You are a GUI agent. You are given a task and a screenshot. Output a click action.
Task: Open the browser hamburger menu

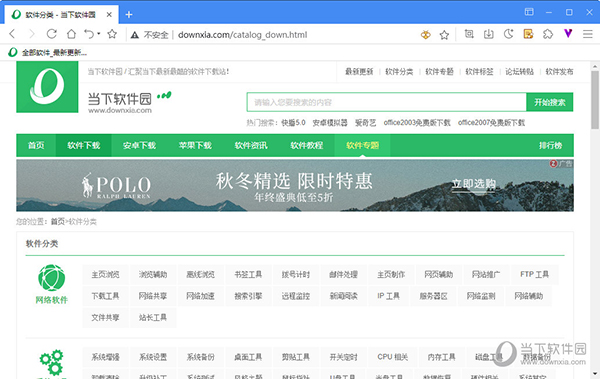588,34
